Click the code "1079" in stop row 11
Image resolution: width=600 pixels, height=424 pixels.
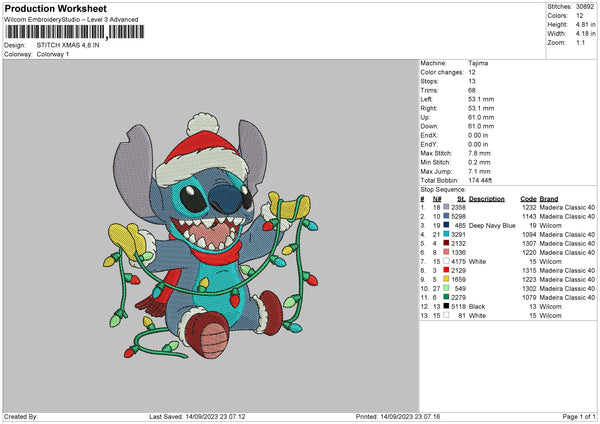tap(529, 297)
